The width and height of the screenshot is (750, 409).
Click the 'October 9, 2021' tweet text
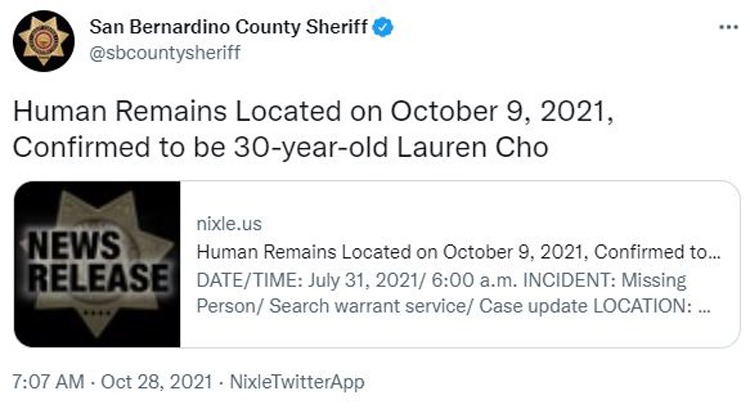tap(502, 111)
